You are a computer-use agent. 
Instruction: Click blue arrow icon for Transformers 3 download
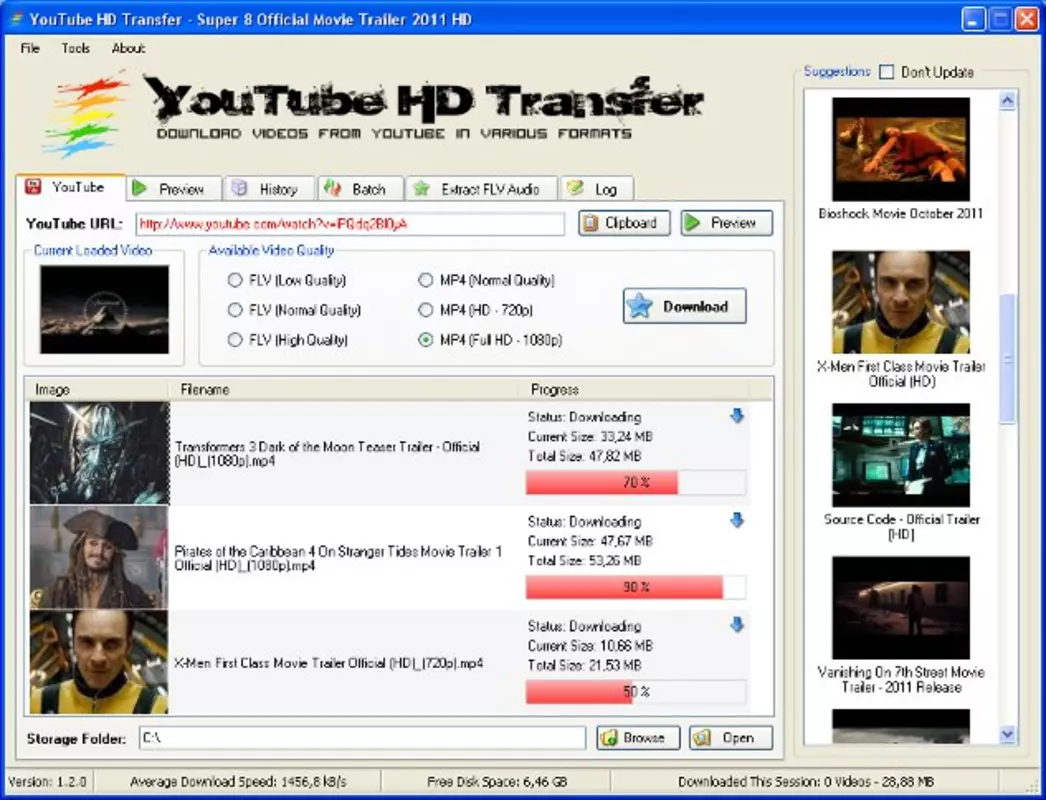(736, 416)
